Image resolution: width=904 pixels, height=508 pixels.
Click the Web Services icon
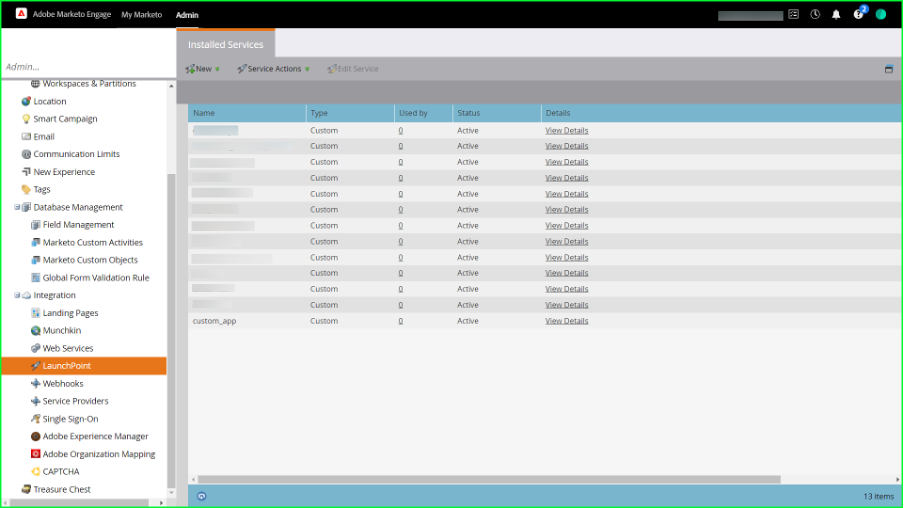(x=35, y=348)
